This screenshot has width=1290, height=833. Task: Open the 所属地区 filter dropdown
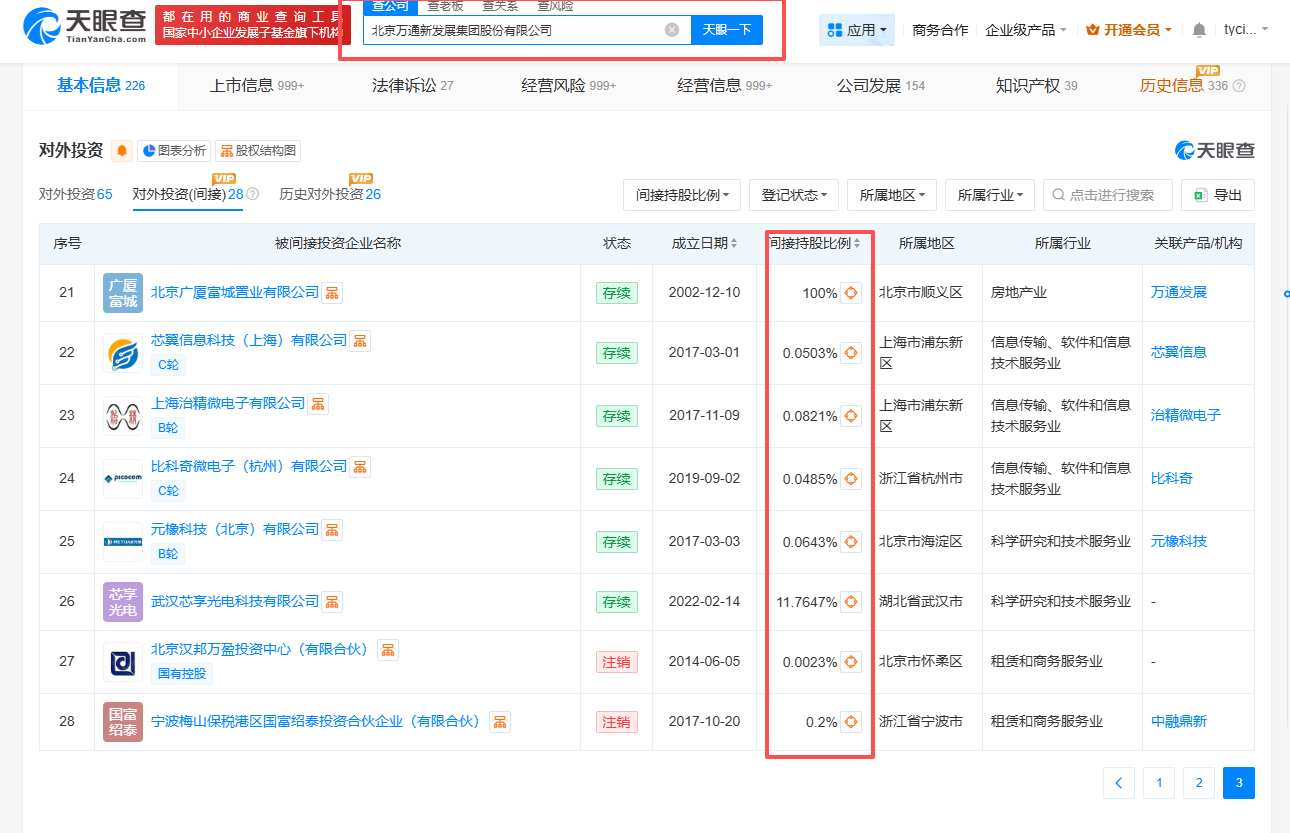[x=892, y=195]
